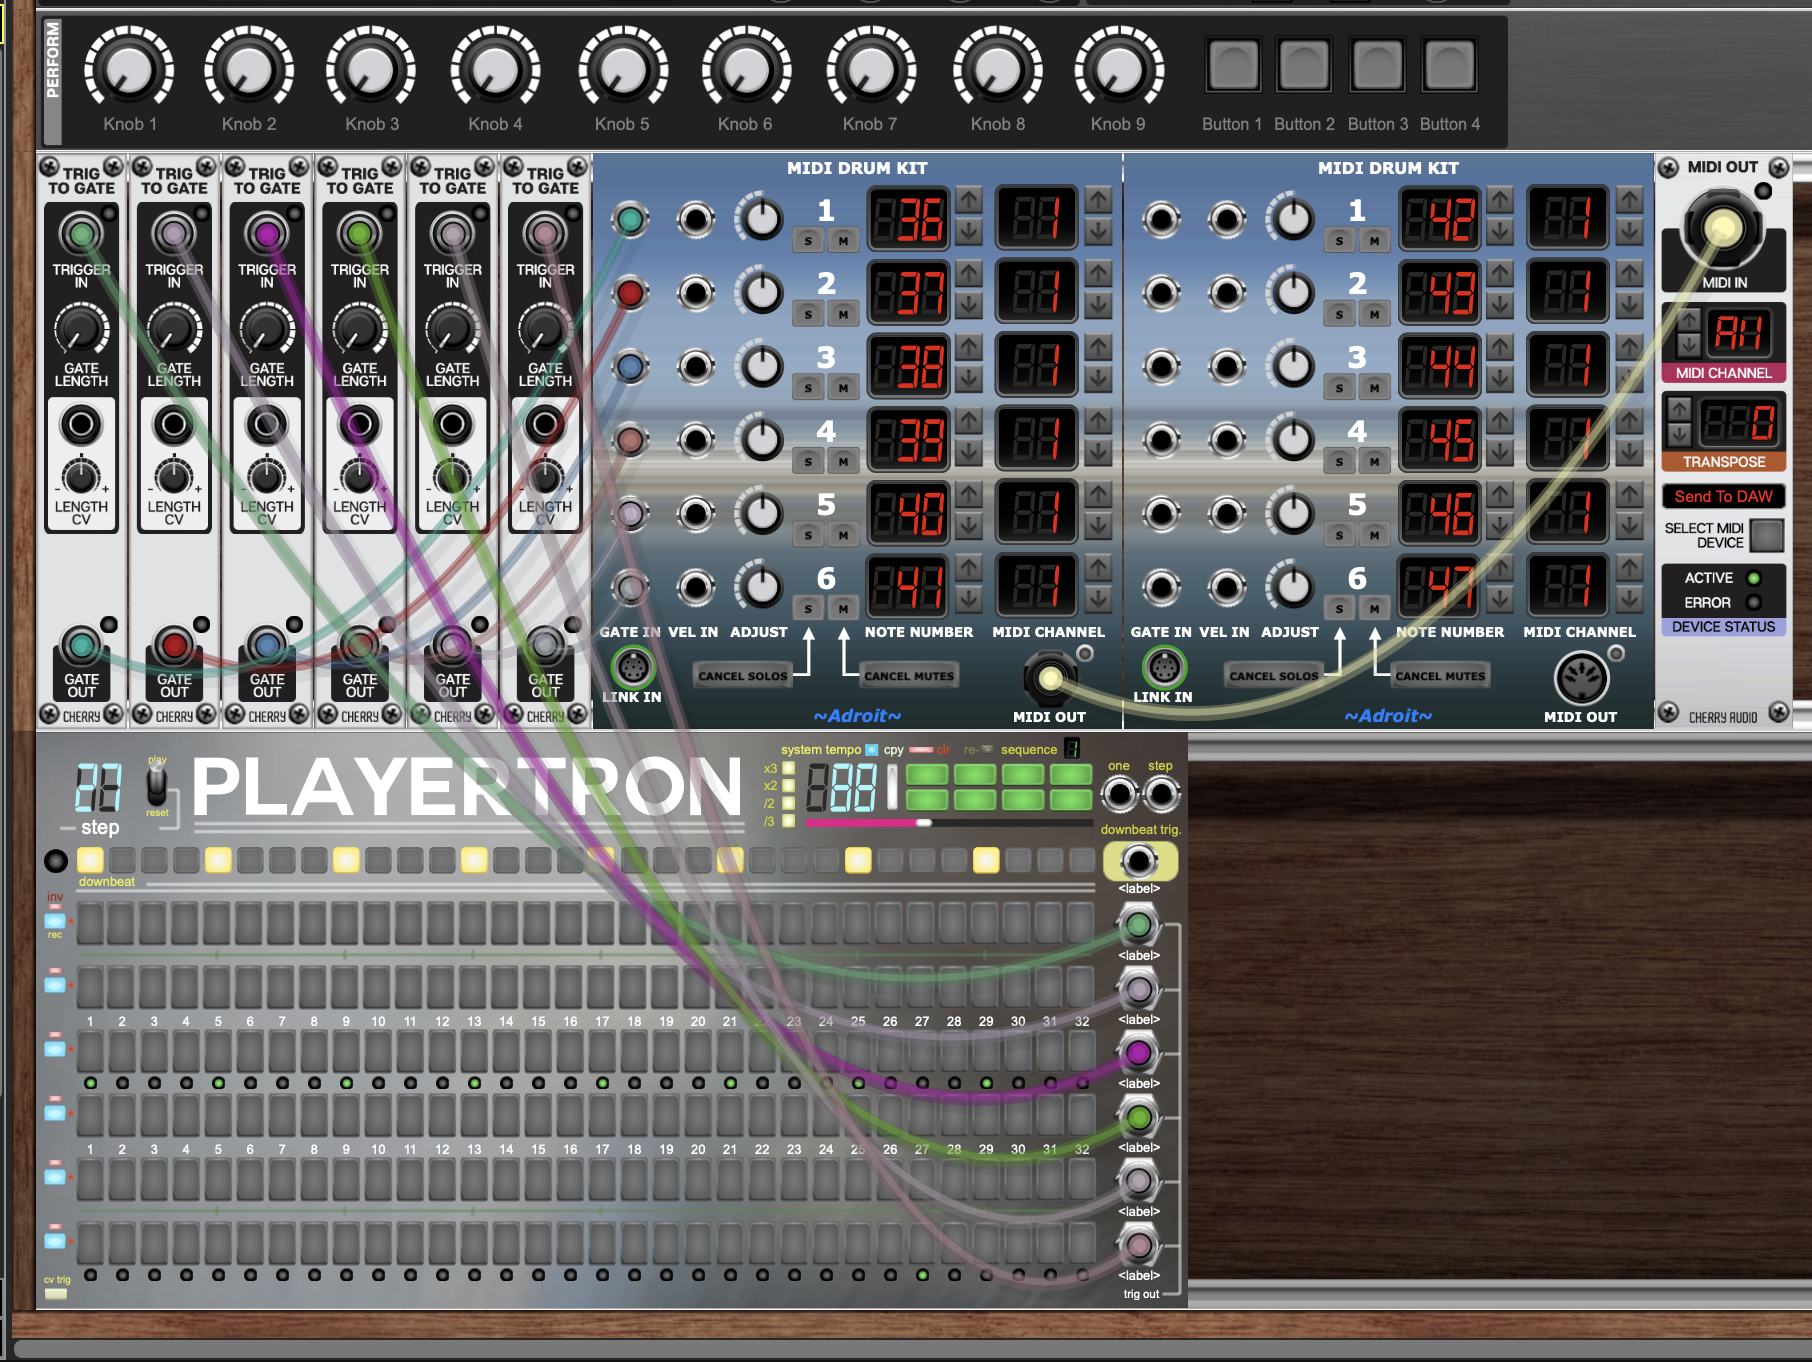Click MIDI OUT jack on left Drum Kit

pos(1049,678)
